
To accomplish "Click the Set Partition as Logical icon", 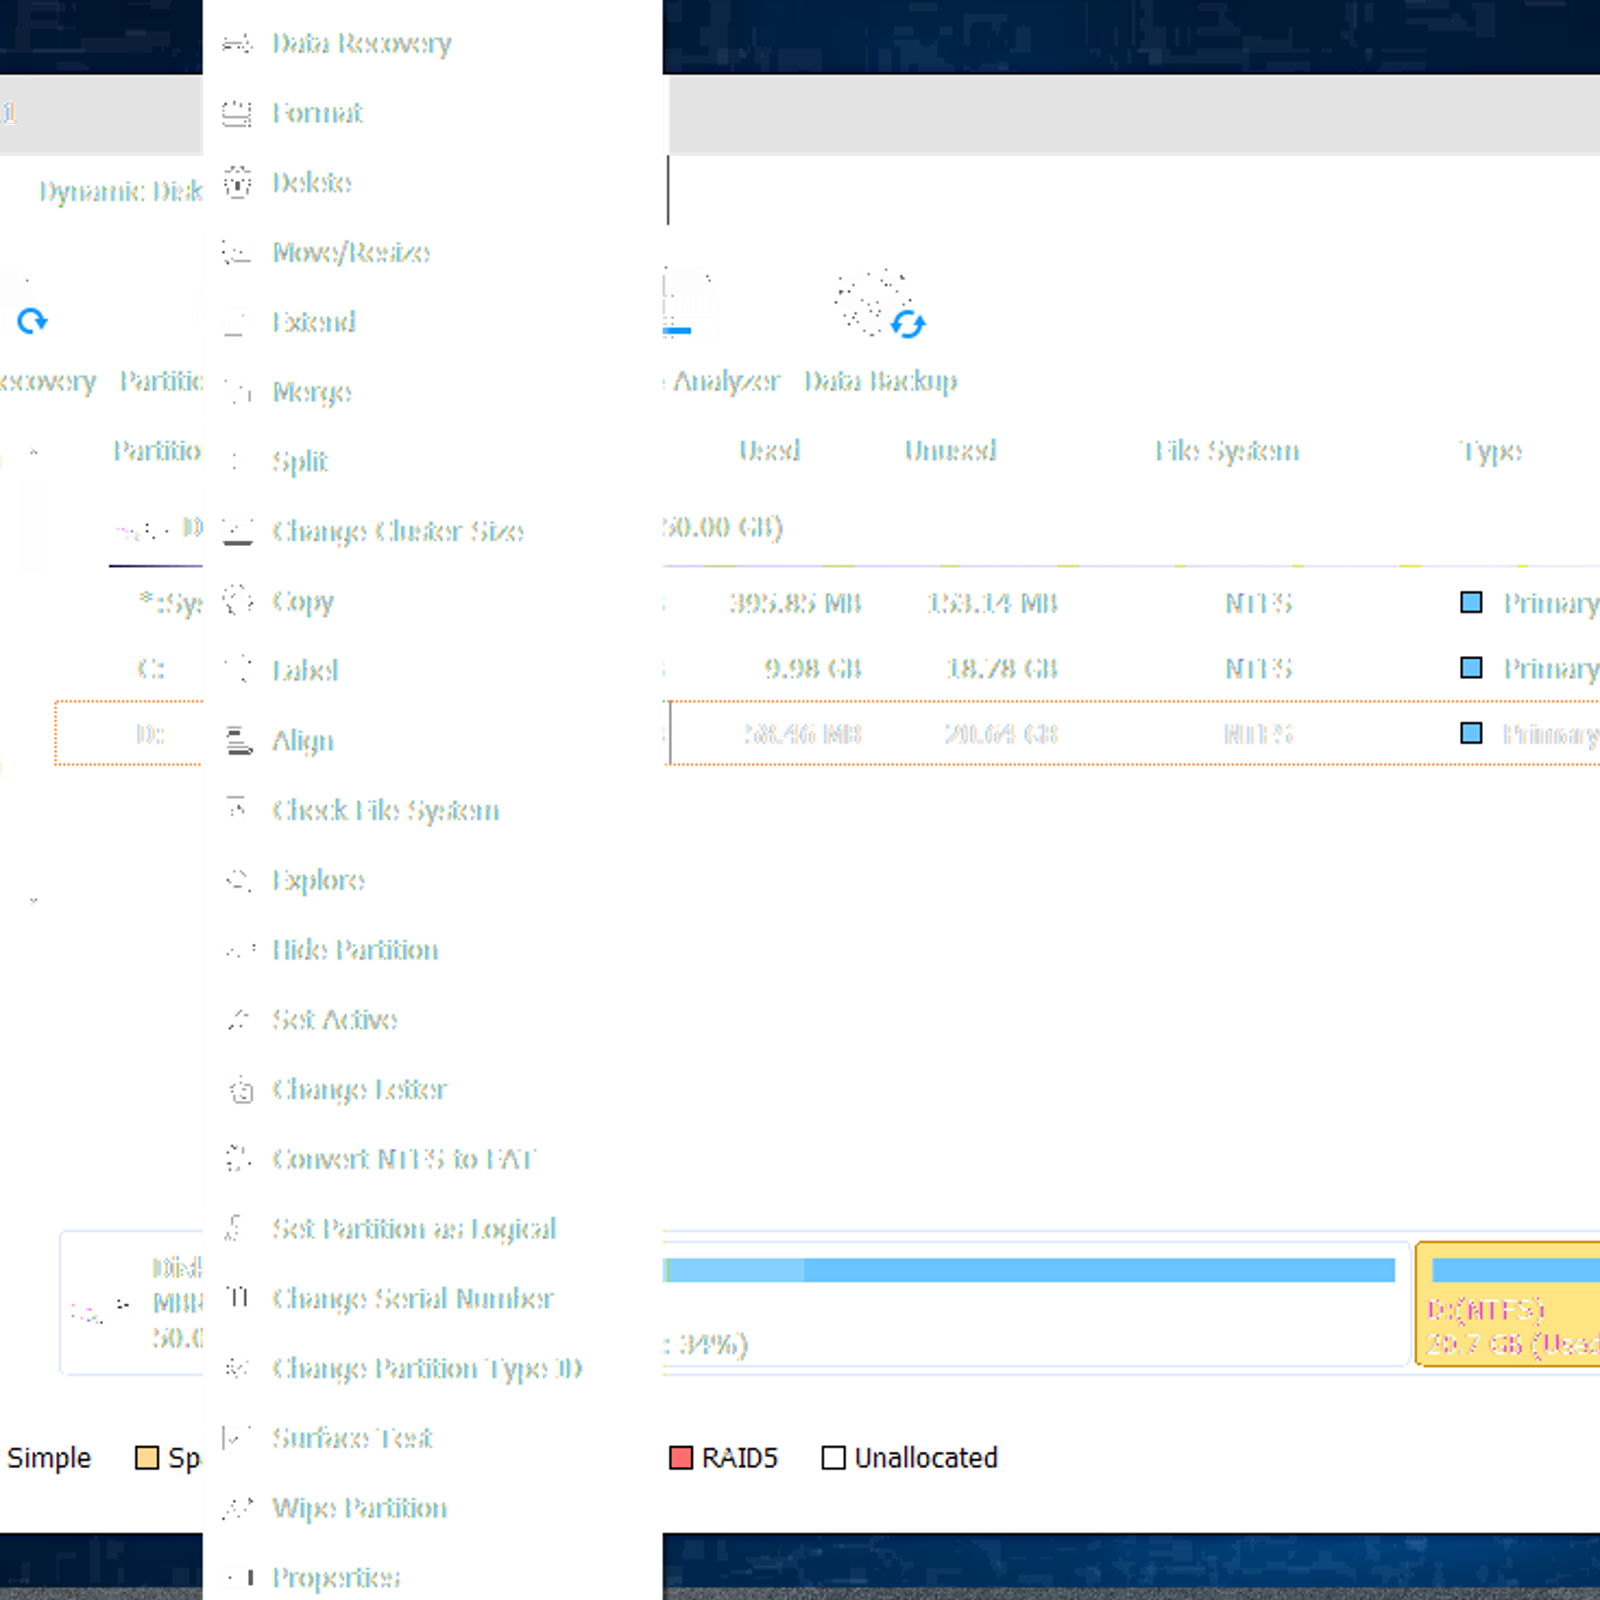I will coord(235,1228).
